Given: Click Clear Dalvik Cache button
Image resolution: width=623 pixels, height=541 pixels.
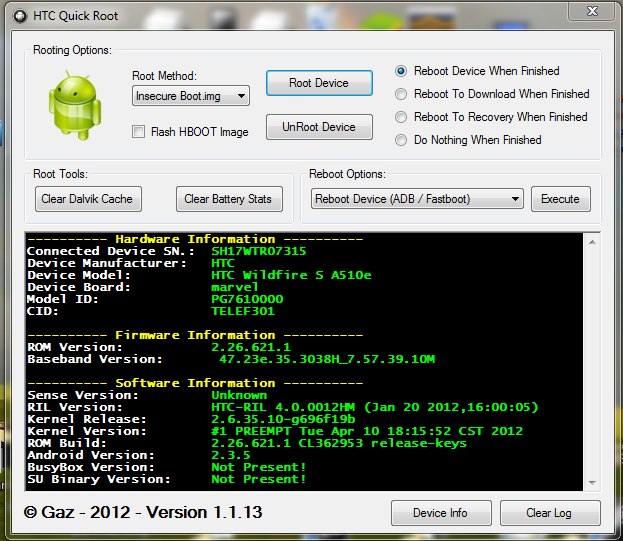Looking at the screenshot, I should click(x=88, y=199).
